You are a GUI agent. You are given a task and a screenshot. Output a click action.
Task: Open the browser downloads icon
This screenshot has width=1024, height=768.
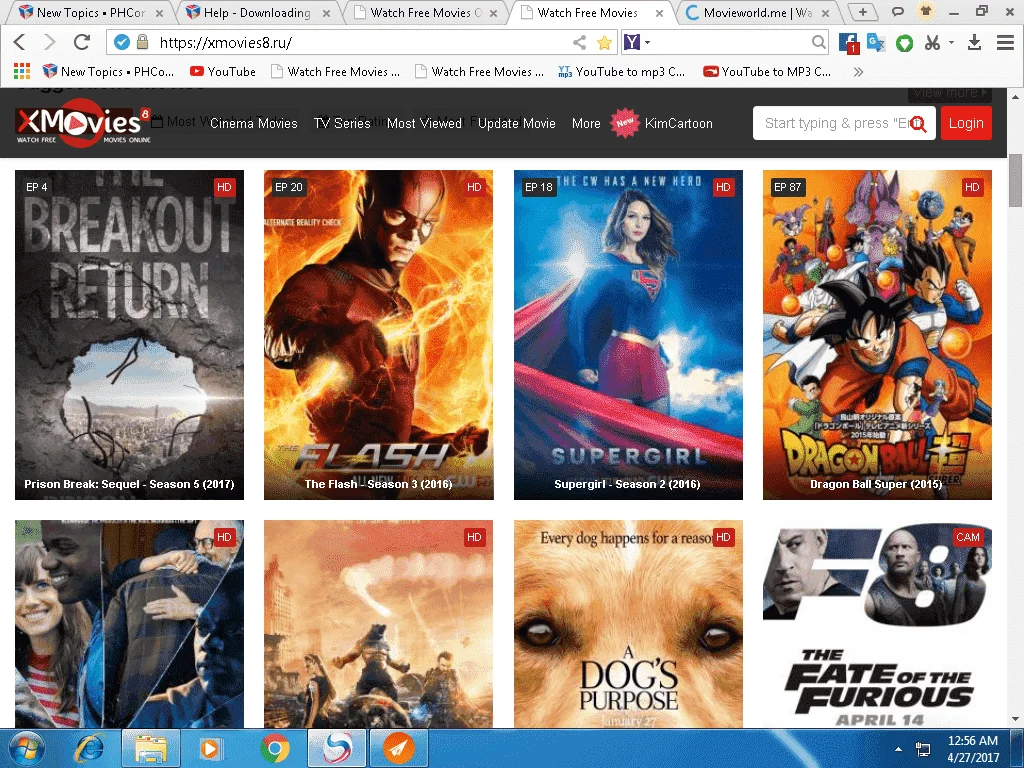point(974,43)
